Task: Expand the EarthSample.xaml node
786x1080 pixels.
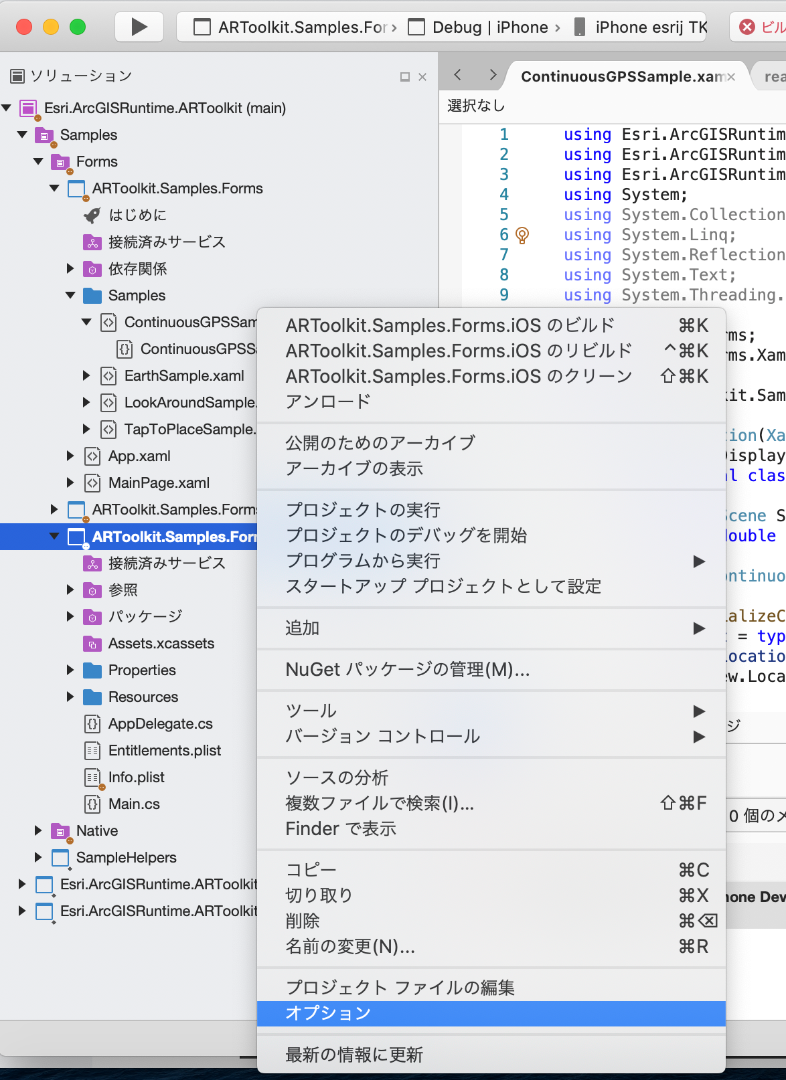Action: pyautogui.click(x=86, y=376)
